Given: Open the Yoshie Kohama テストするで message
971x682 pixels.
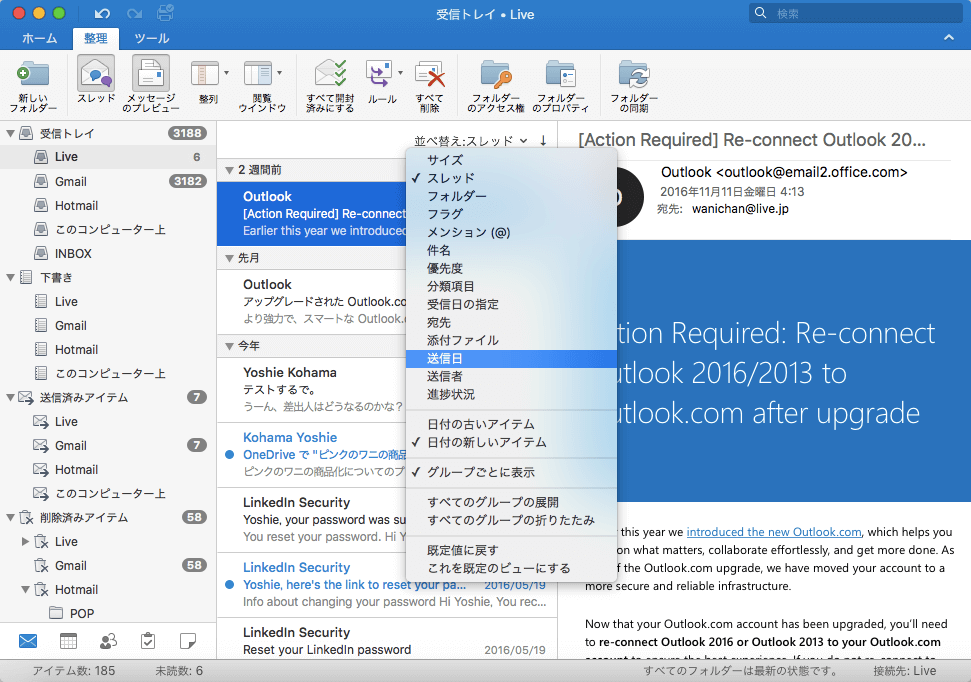Looking at the screenshot, I should tap(312, 389).
